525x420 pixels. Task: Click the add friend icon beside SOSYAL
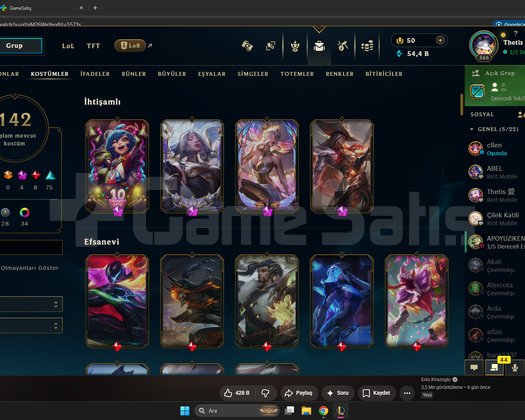click(x=521, y=115)
